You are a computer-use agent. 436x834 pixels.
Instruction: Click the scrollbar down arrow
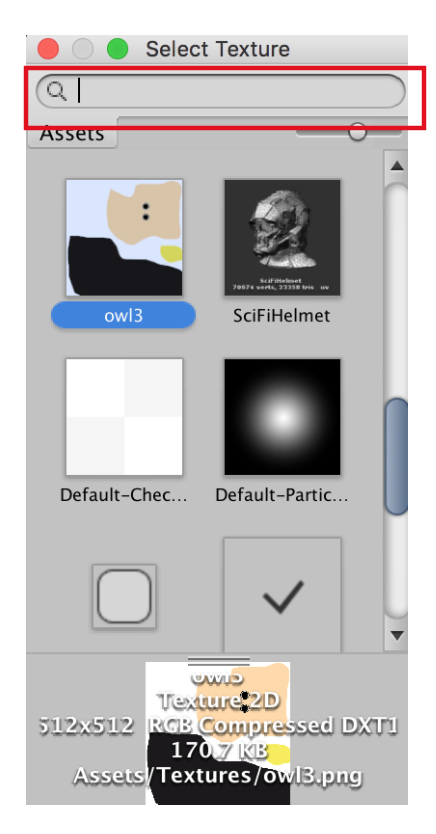(397, 635)
